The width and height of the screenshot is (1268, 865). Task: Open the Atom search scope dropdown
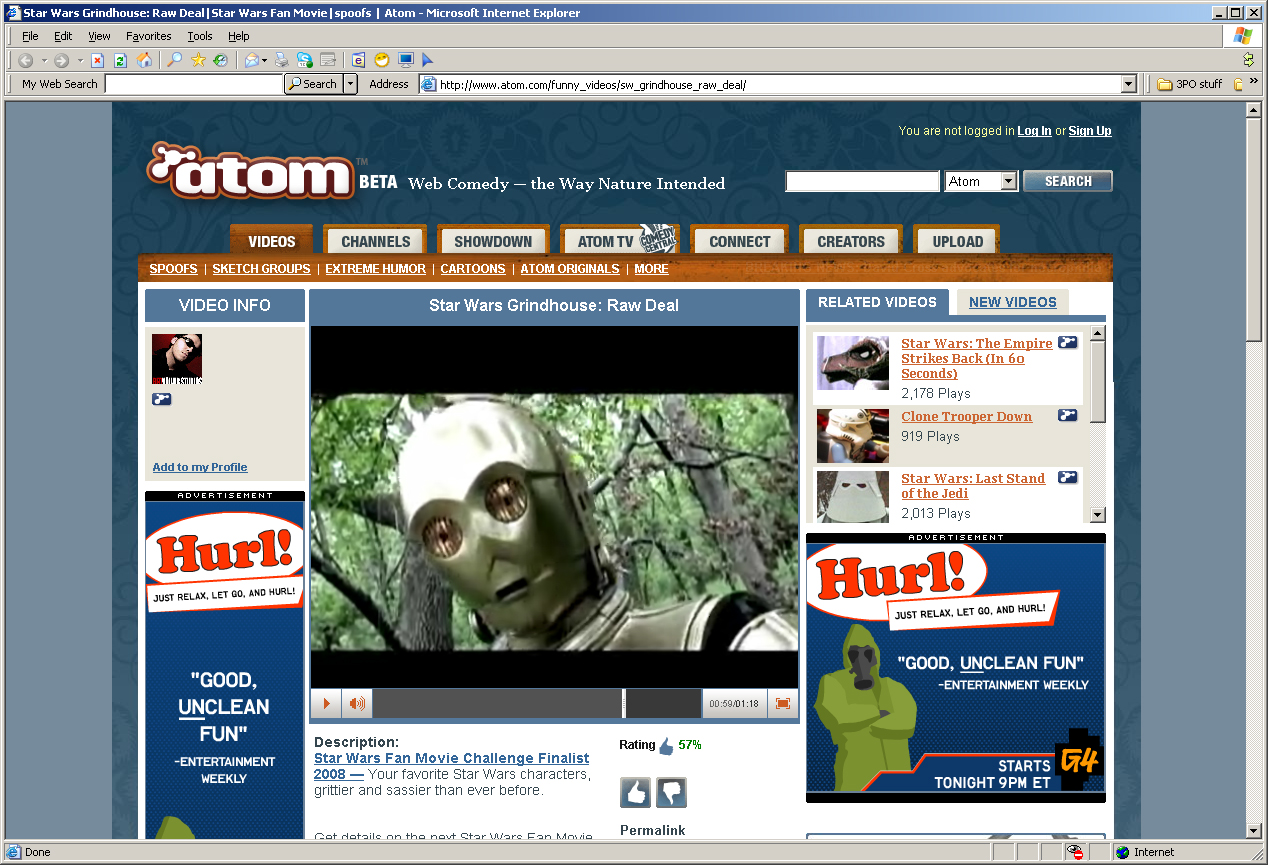(x=1009, y=181)
